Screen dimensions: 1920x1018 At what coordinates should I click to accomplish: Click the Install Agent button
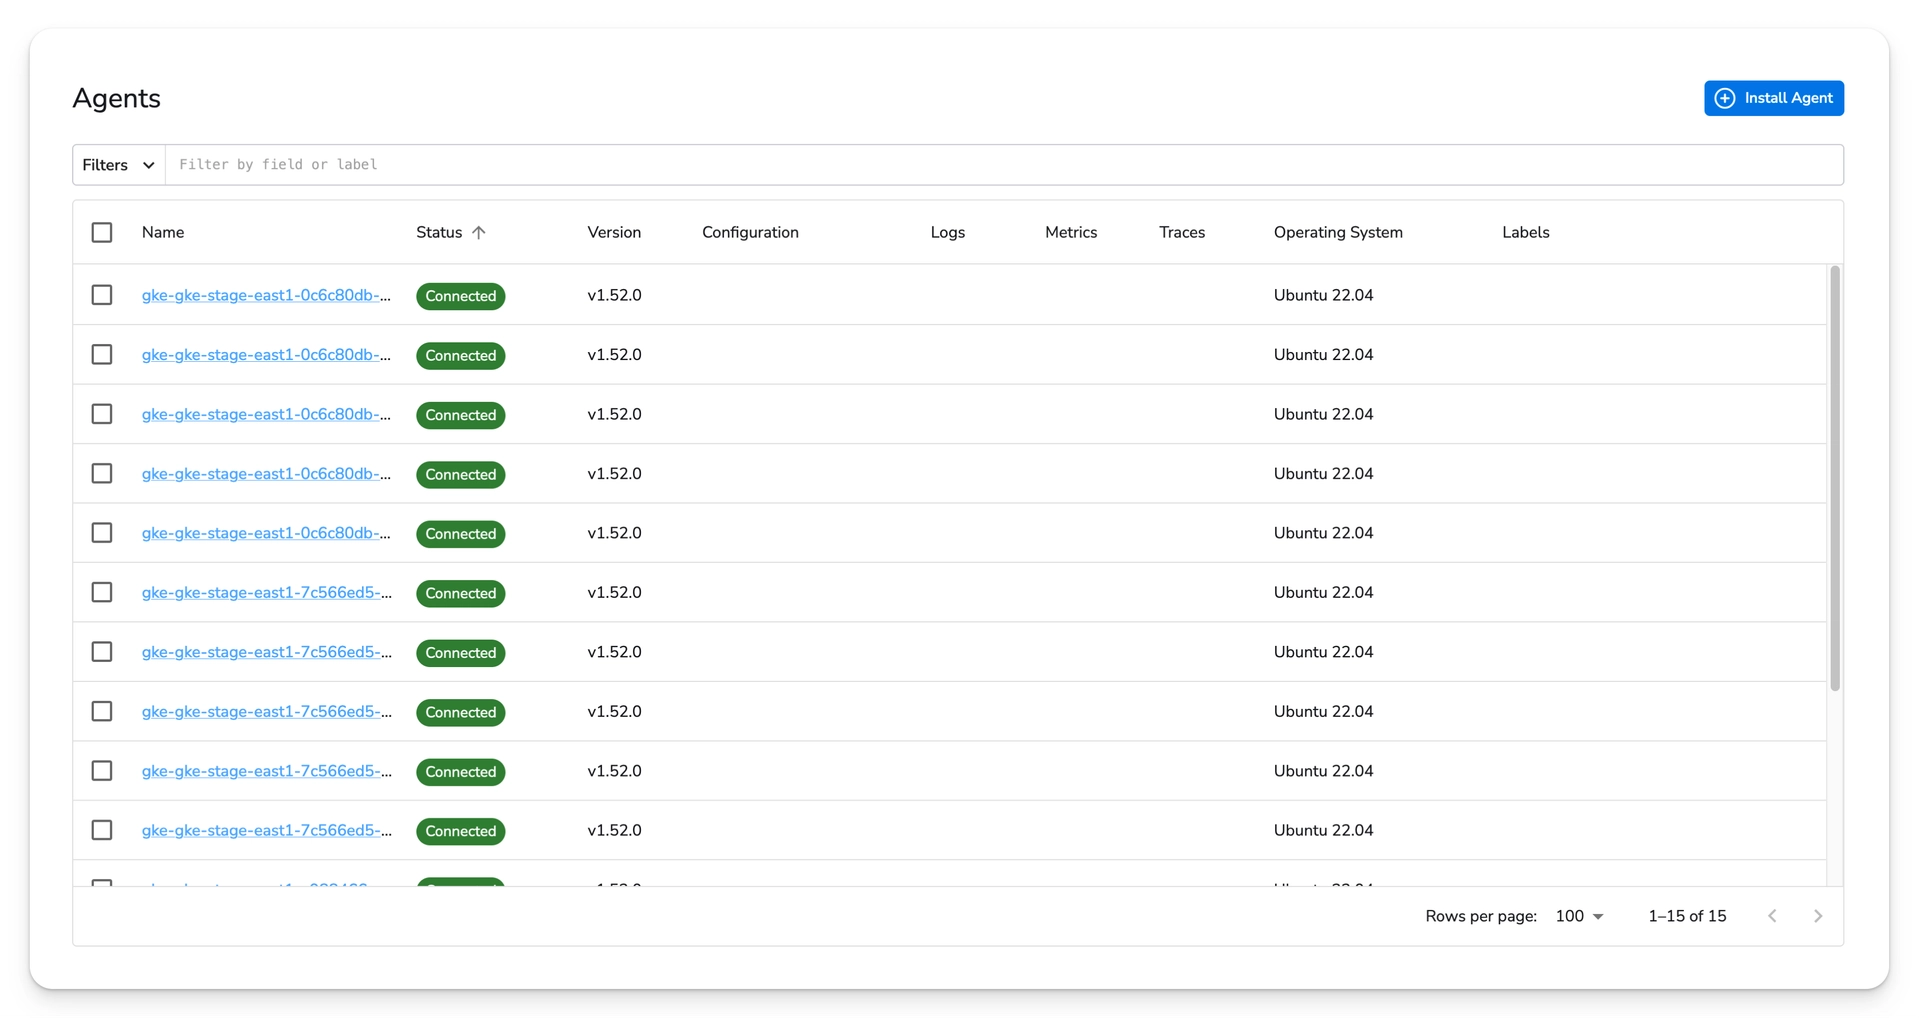click(x=1774, y=98)
